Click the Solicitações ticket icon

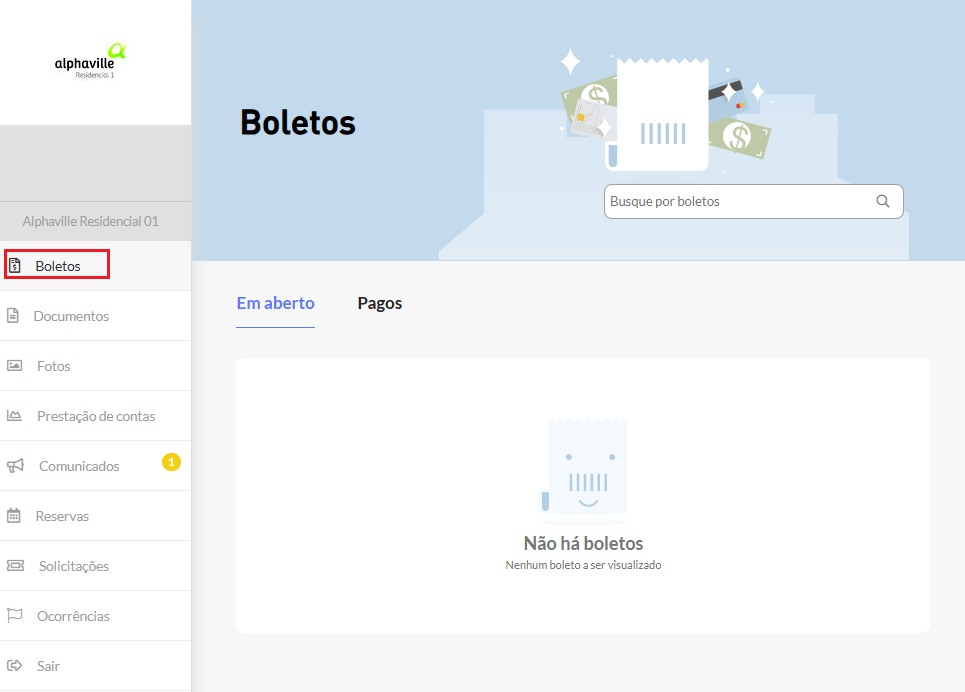pos(15,566)
